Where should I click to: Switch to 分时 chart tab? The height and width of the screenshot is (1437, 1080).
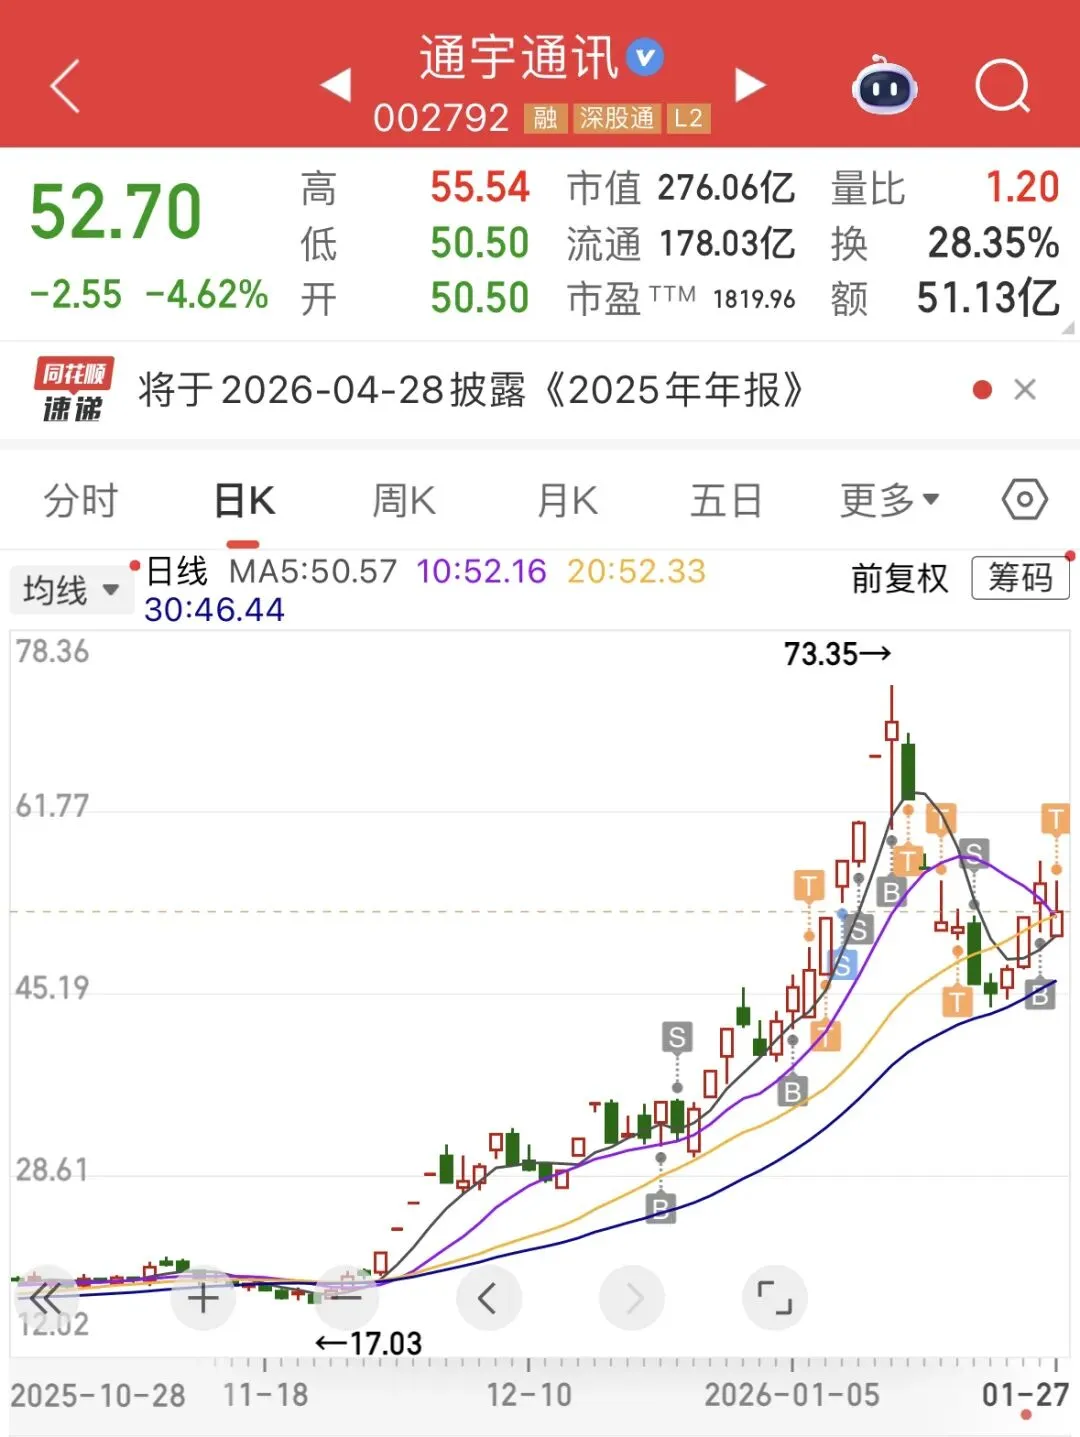tap(81, 500)
